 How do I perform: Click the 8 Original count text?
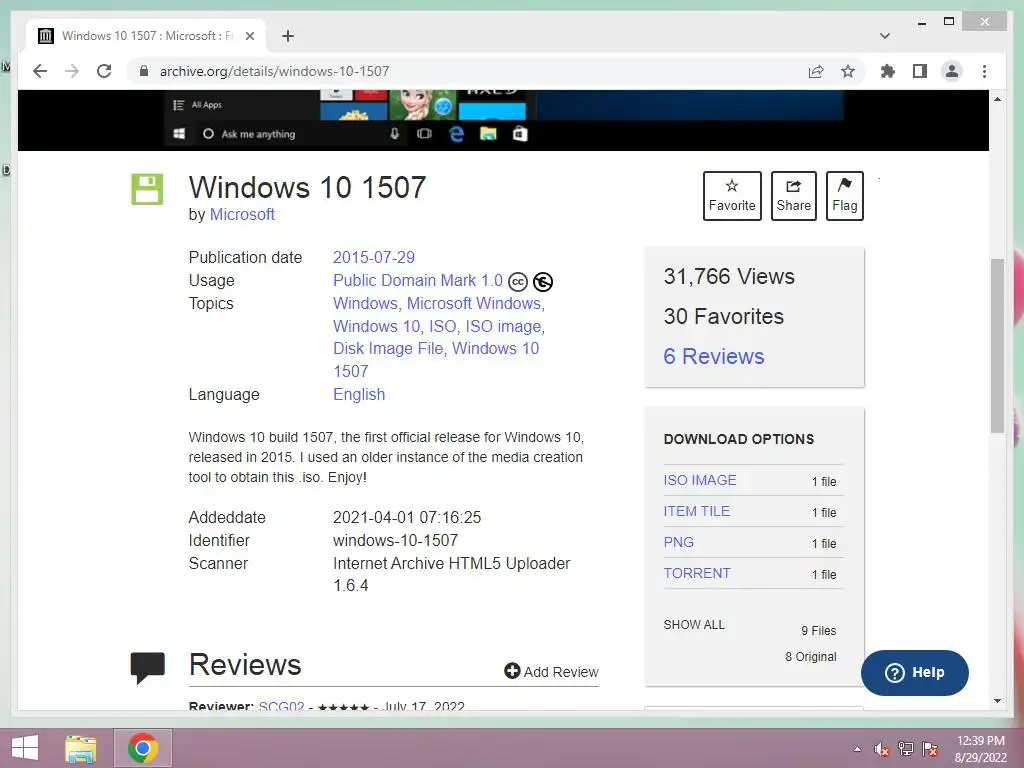tap(810, 656)
